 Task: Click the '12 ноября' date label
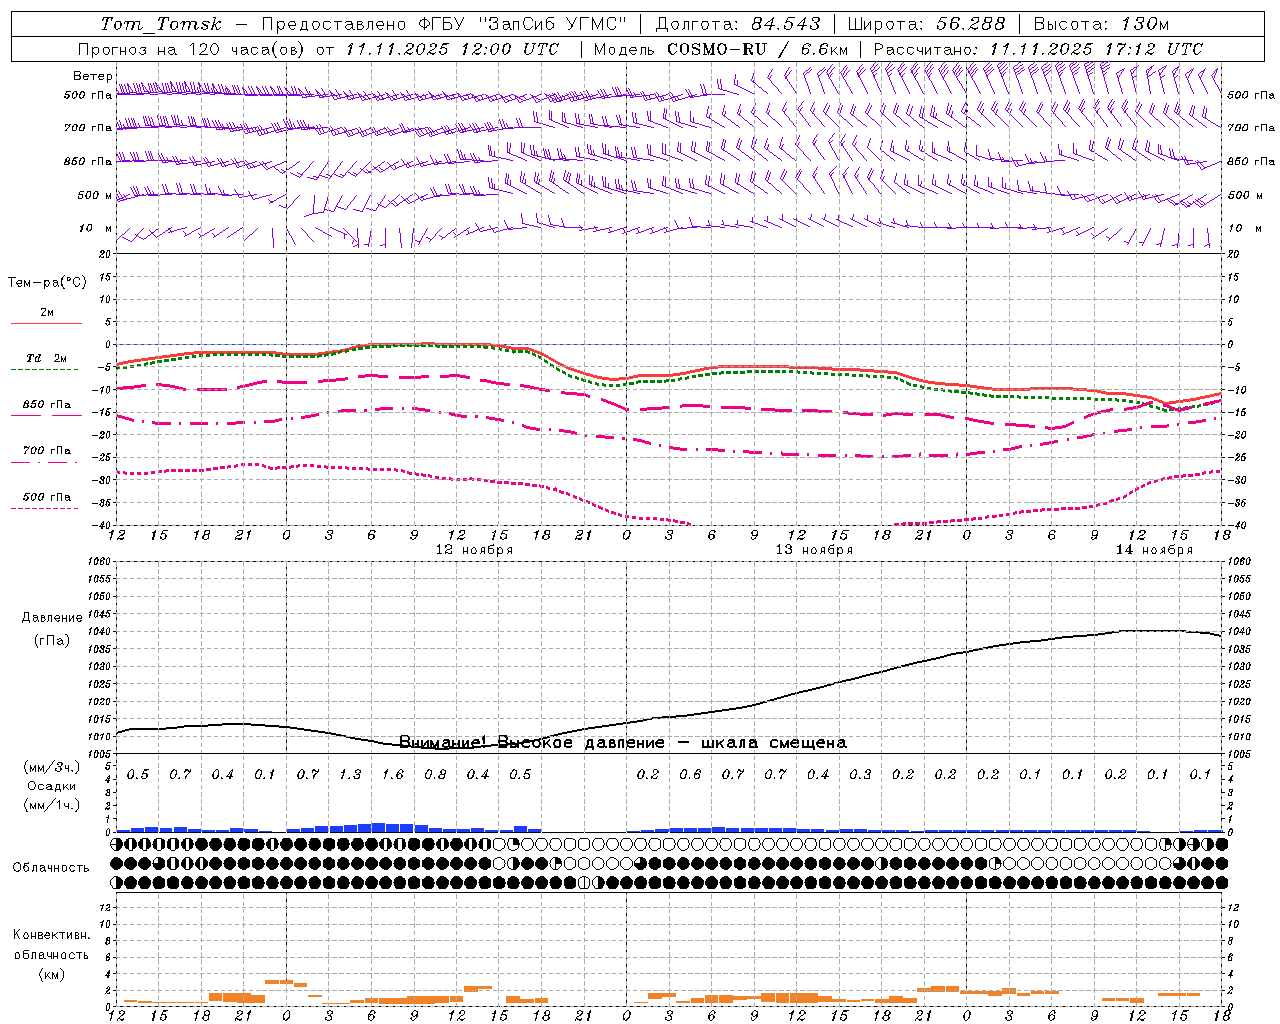point(474,550)
